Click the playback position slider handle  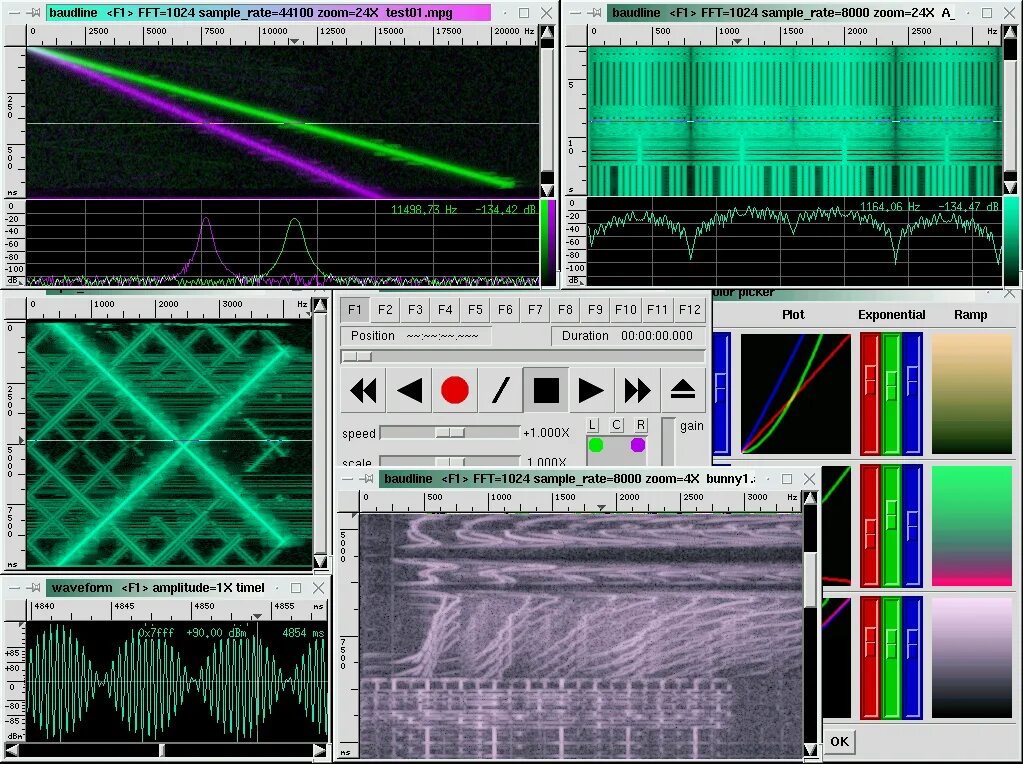pos(357,357)
